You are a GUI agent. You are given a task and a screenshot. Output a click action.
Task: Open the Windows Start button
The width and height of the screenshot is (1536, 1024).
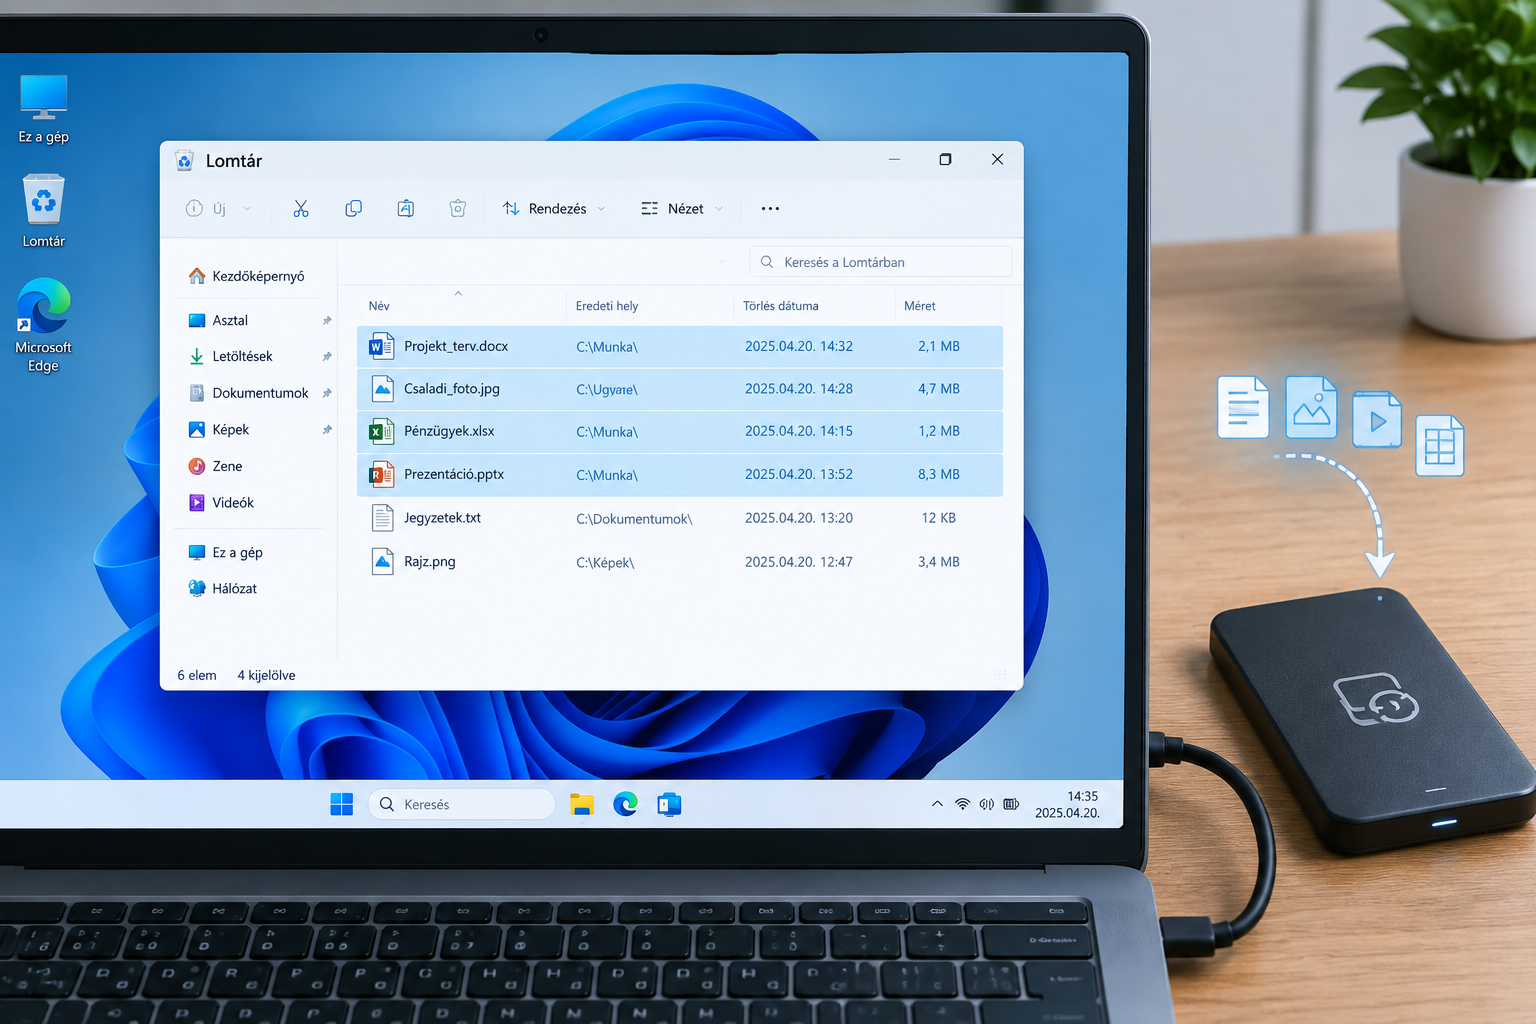pyautogui.click(x=342, y=804)
